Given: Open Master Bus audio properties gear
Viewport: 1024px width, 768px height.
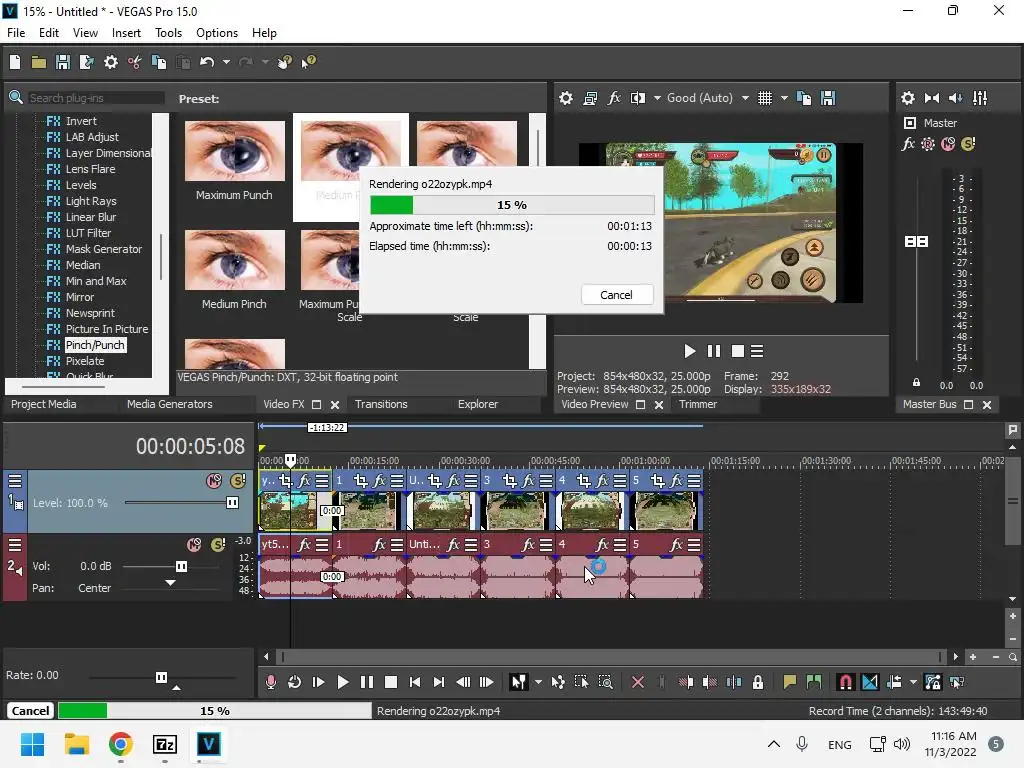Looking at the screenshot, I should tap(908, 98).
